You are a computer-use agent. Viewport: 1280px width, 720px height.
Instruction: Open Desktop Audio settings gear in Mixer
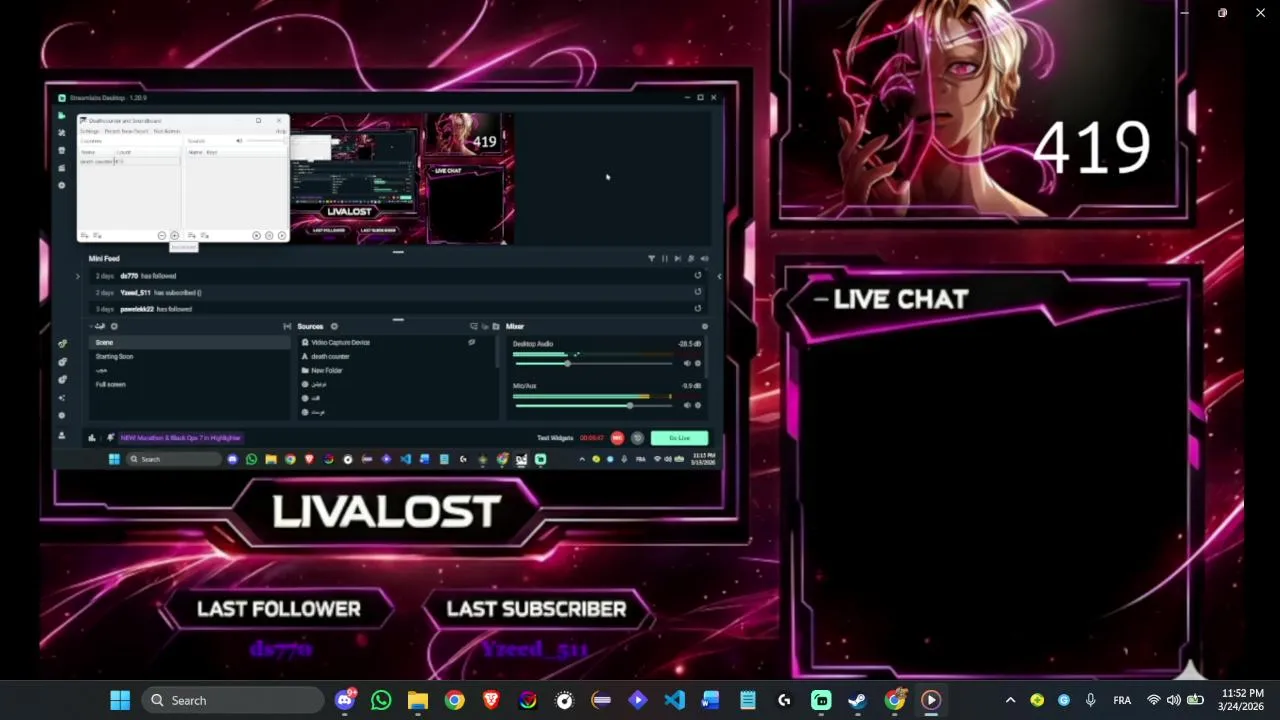coord(698,363)
